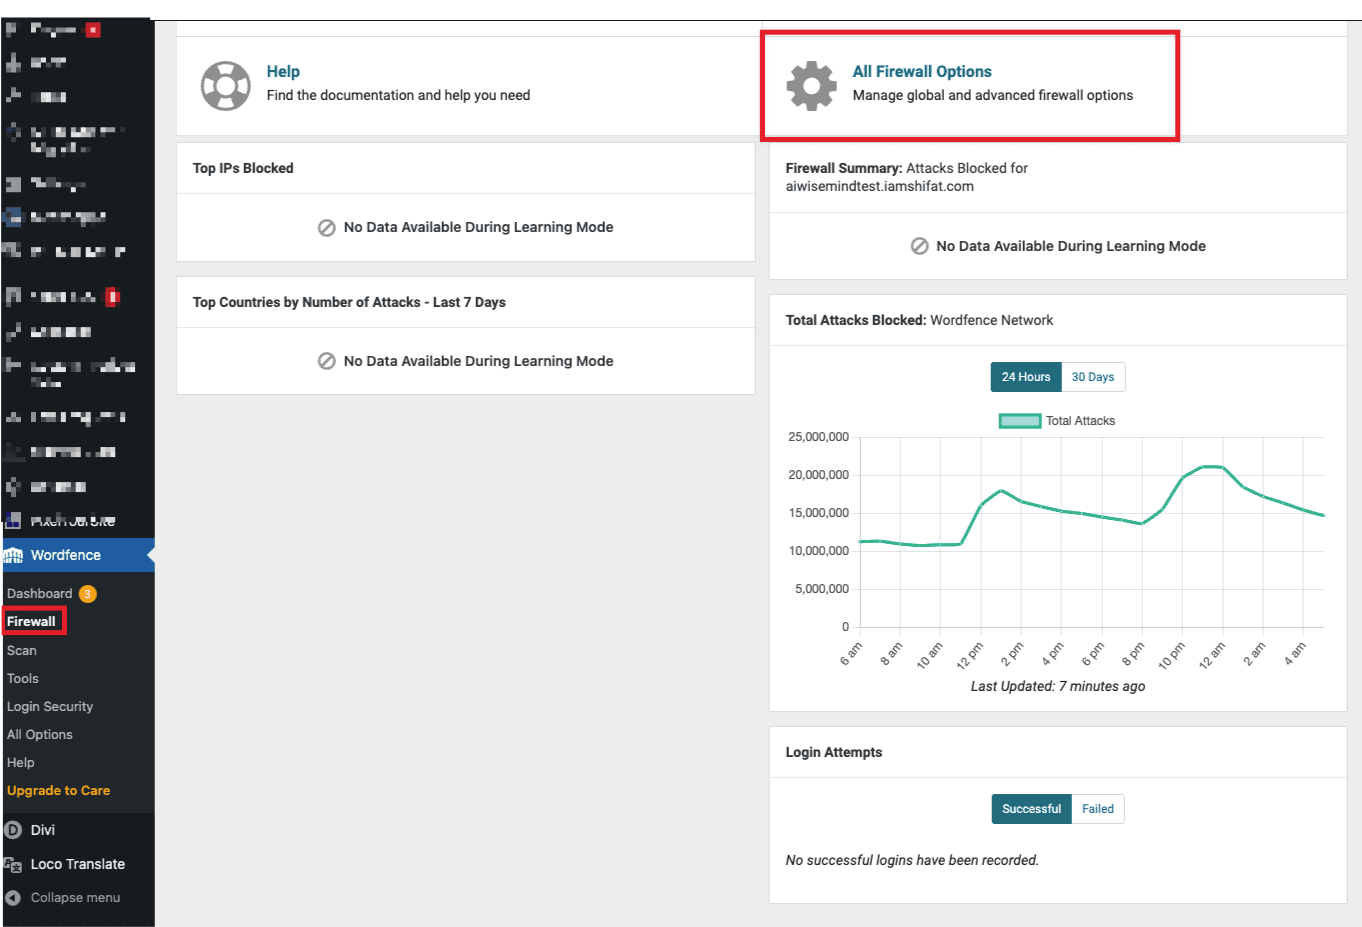Viewport: 1362px width, 927px height.
Task: Open the All Firewall Options gear icon
Action: point(812,85)
